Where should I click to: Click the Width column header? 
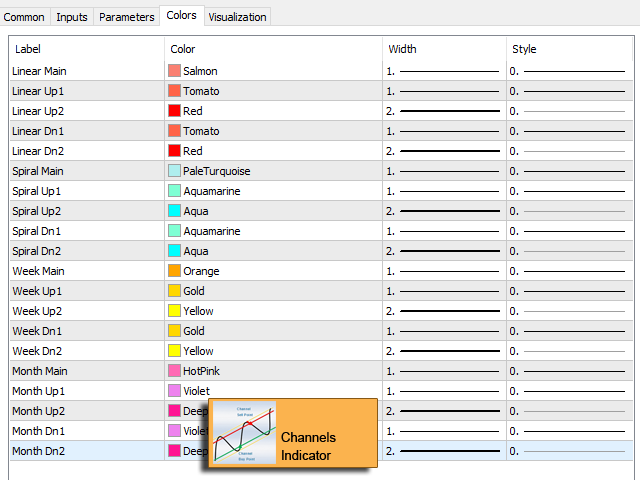pyautogui.click(x=402, y=49)
